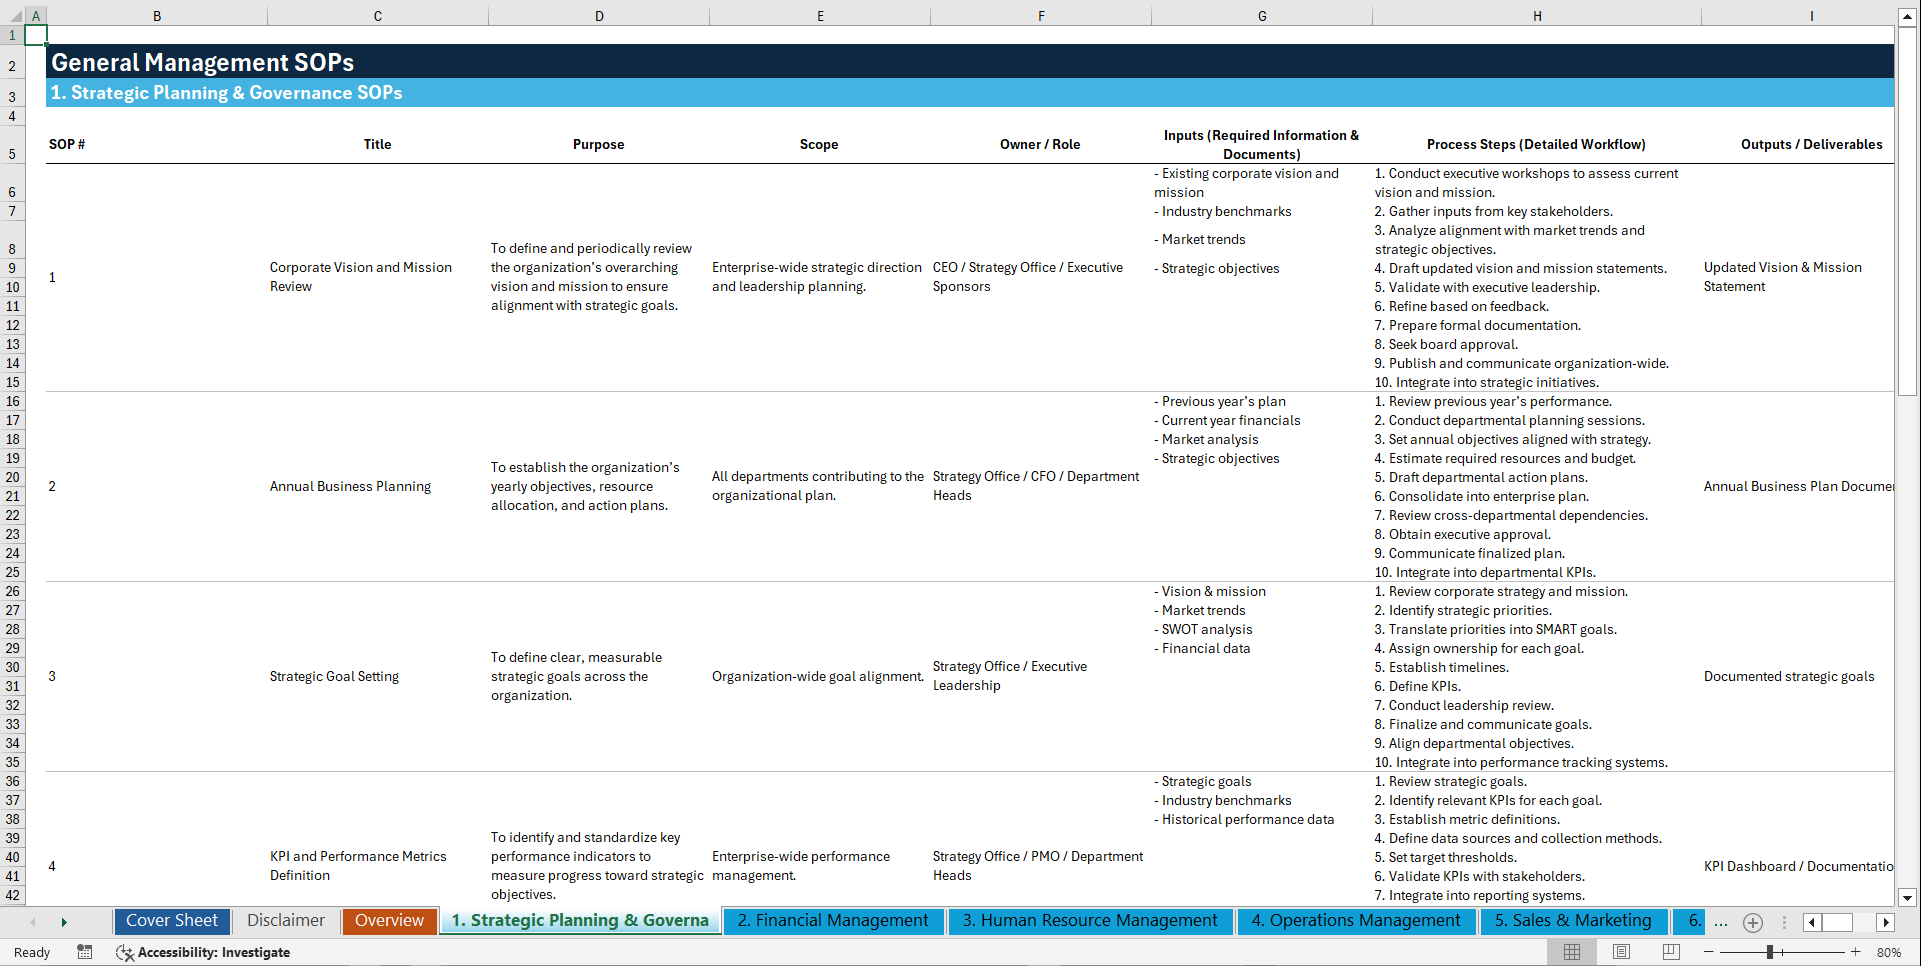The image size is (1921, 966).
Task: Add a new worksheet with plus button
Action: point(1752,922)
